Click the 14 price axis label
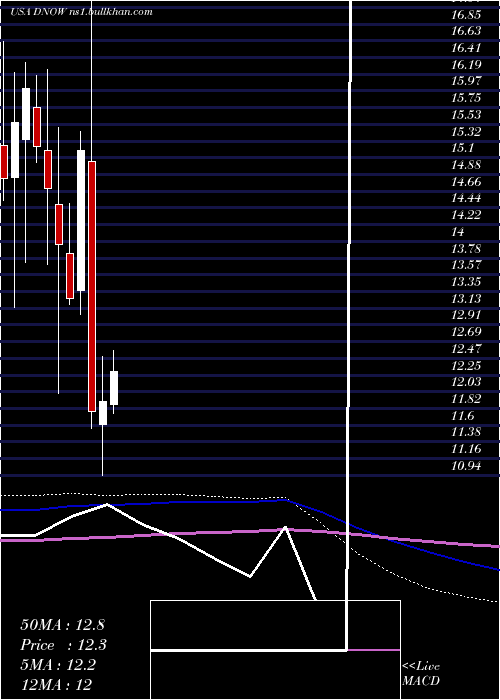The width and height of the screenshot is (500, 700). (x=458, y=232)
